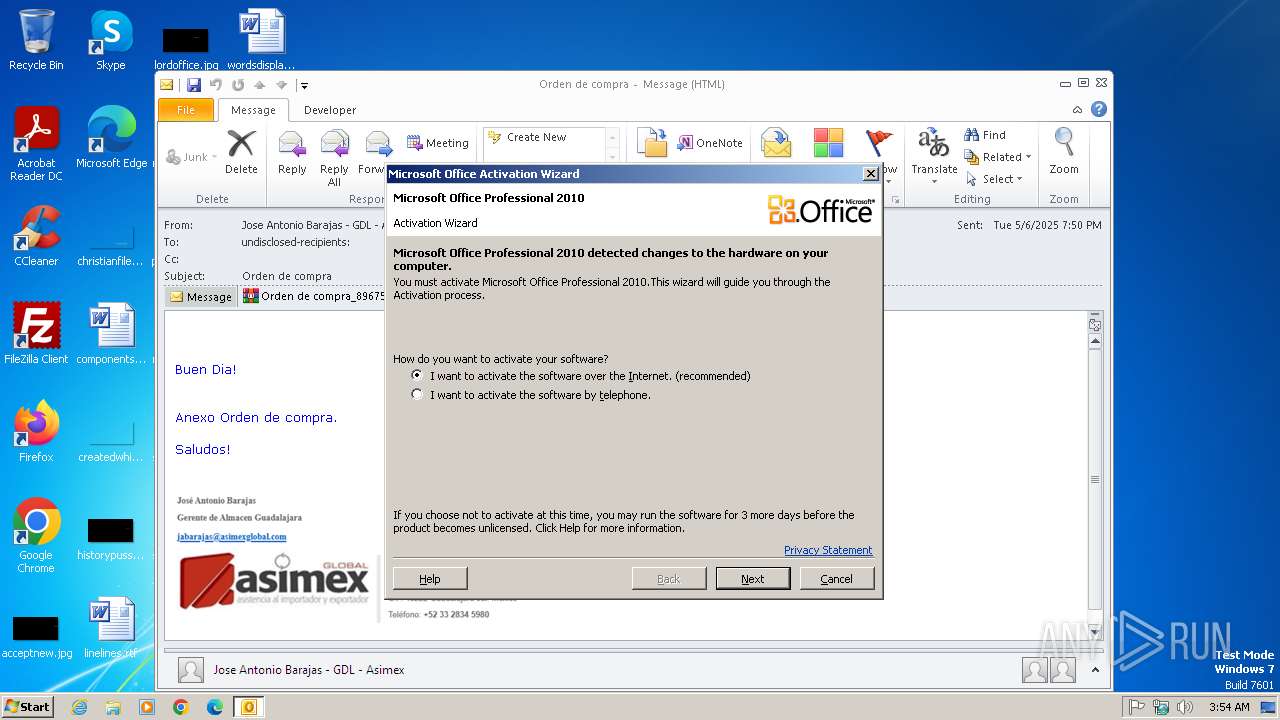Open FileZilla Client desktop shortcut

click(36, 333)
